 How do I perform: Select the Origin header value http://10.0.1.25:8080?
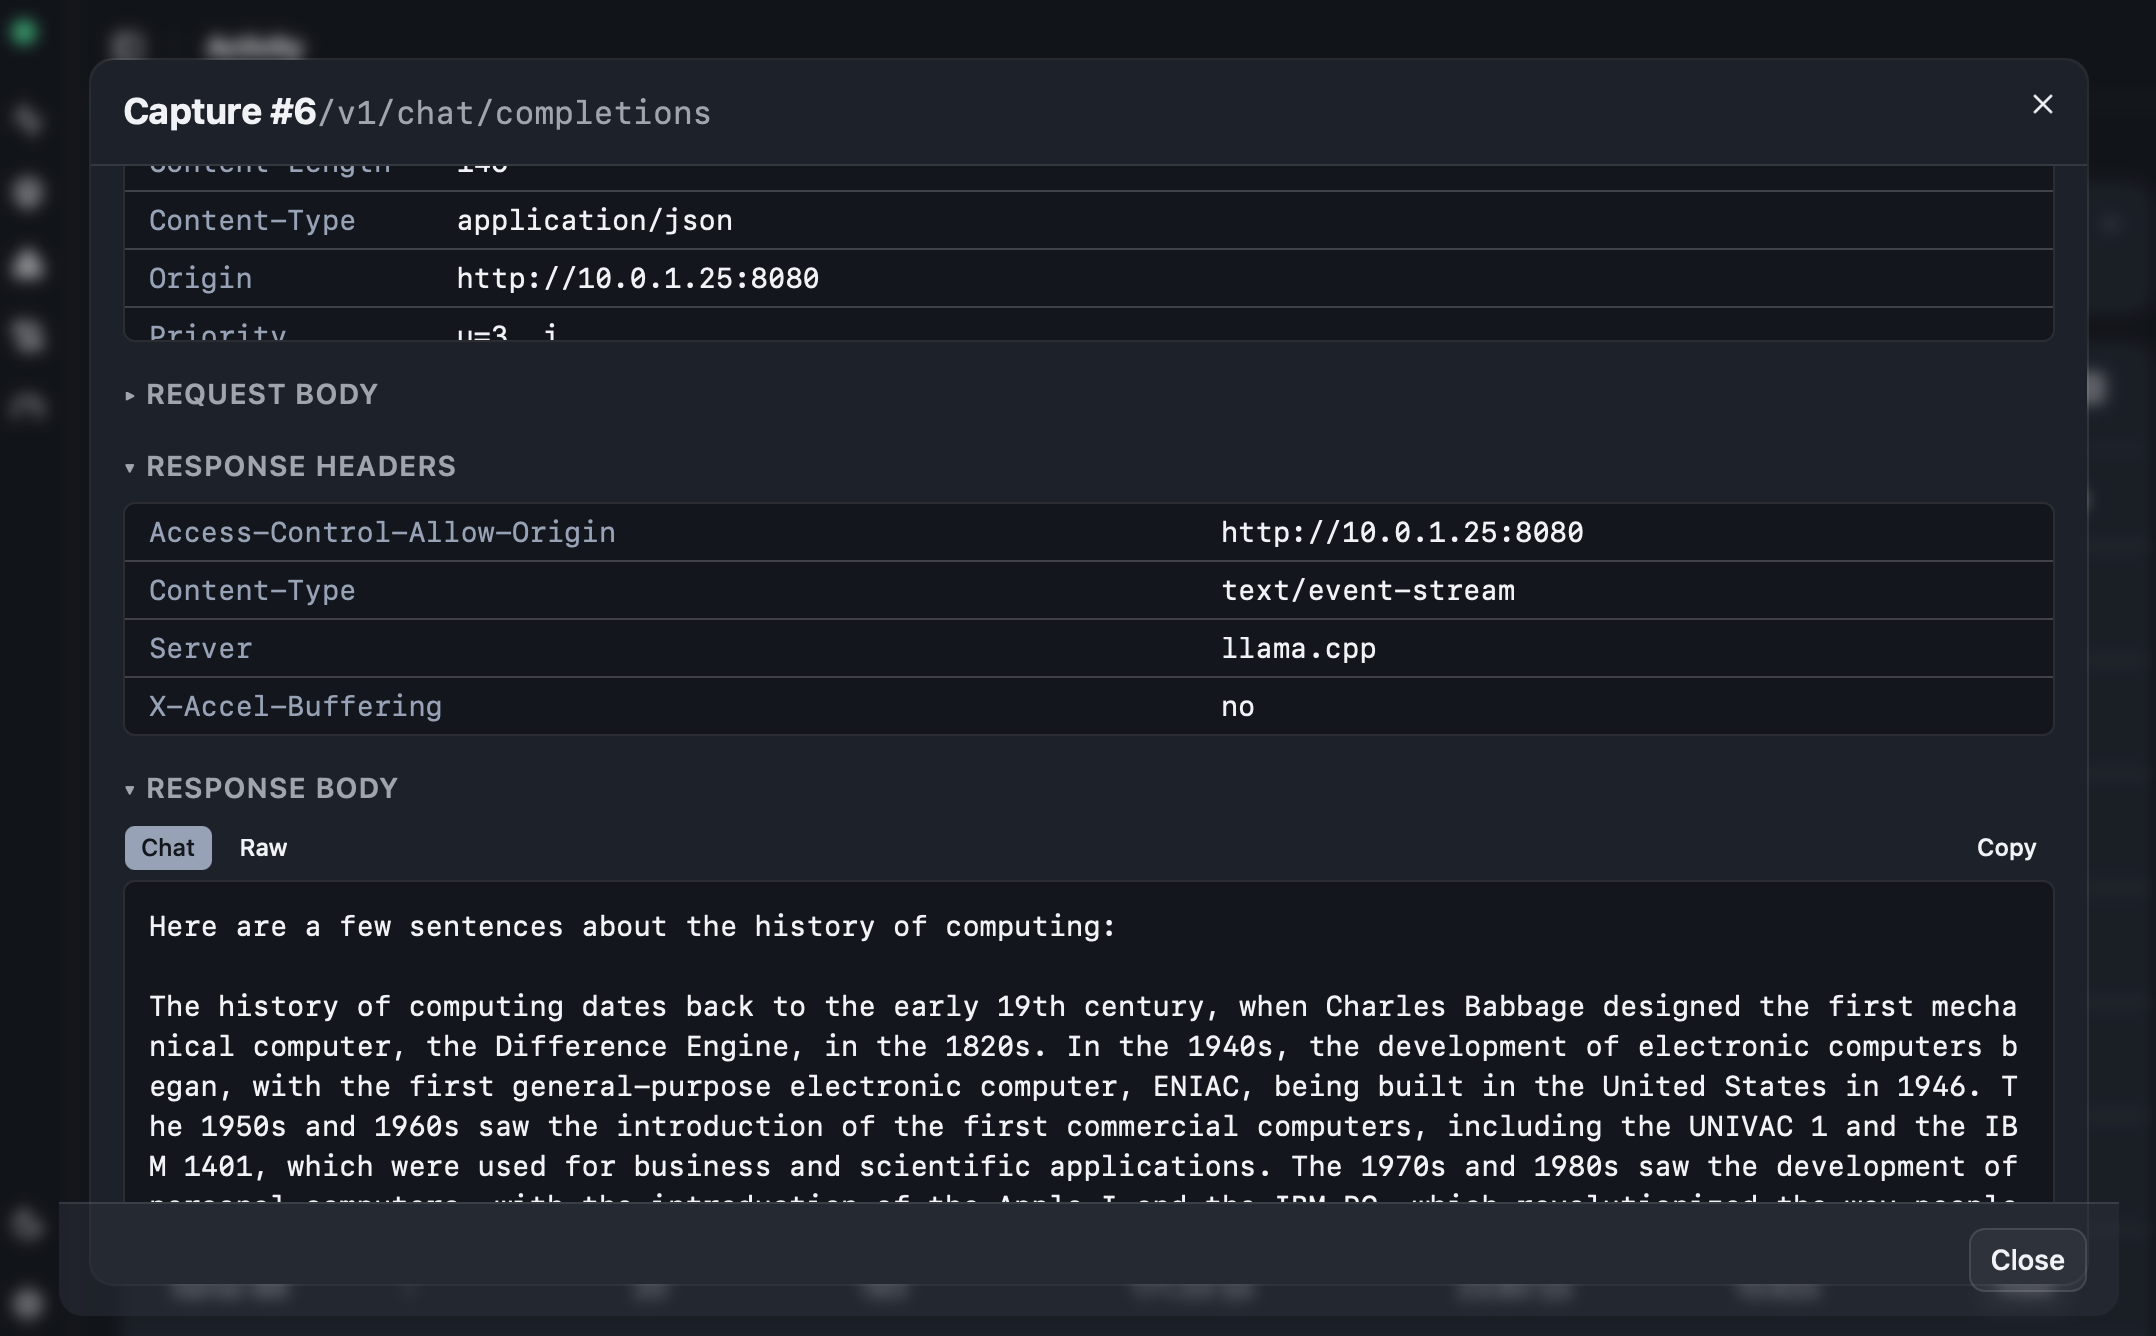pyautogui.click(x=637, y=278)
